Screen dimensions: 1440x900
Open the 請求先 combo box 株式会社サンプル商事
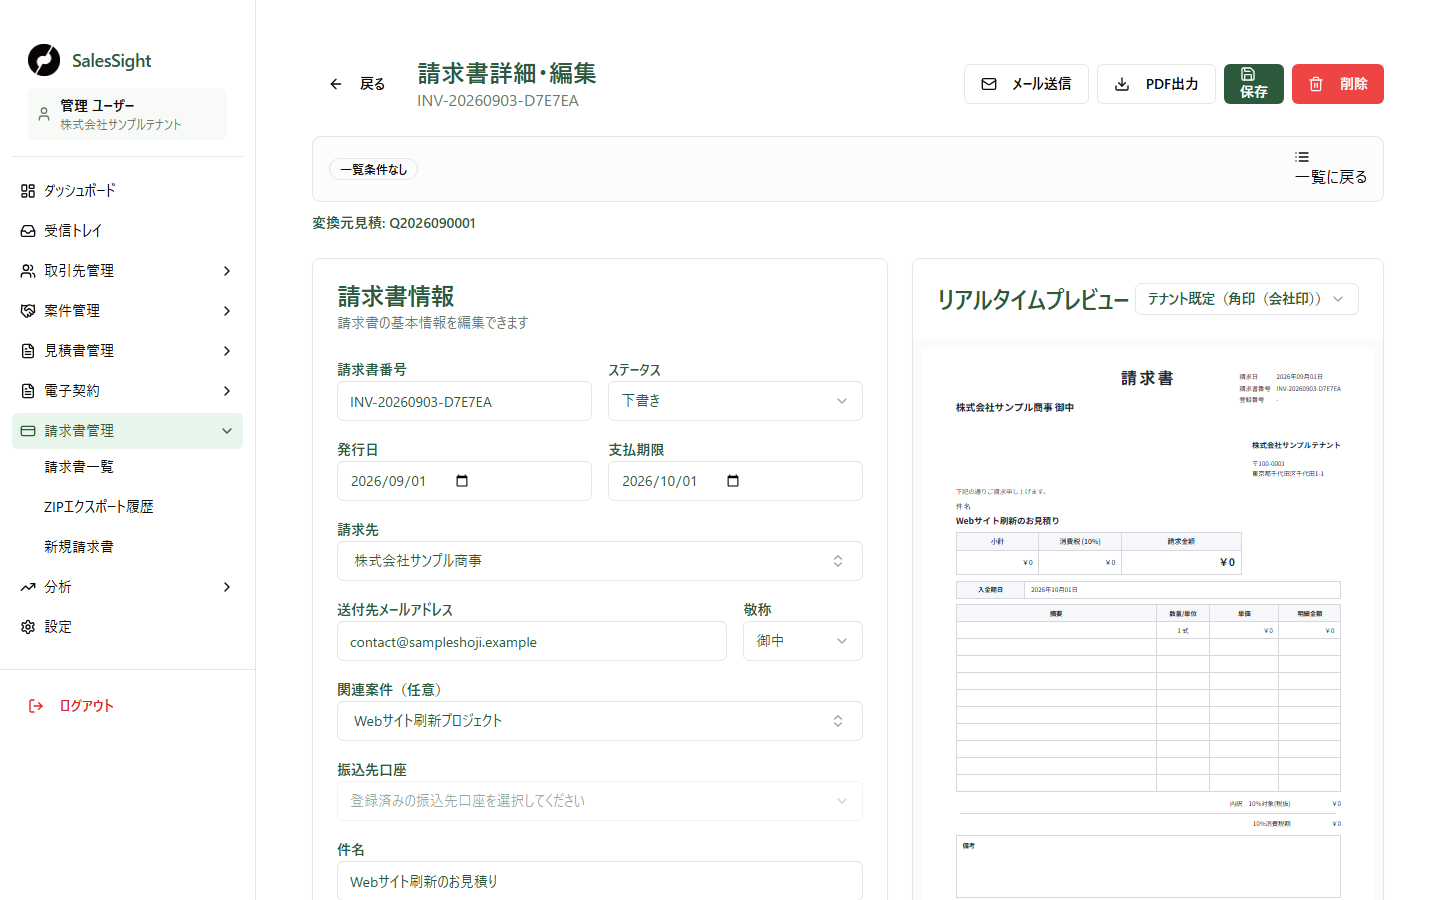[600, 561]
